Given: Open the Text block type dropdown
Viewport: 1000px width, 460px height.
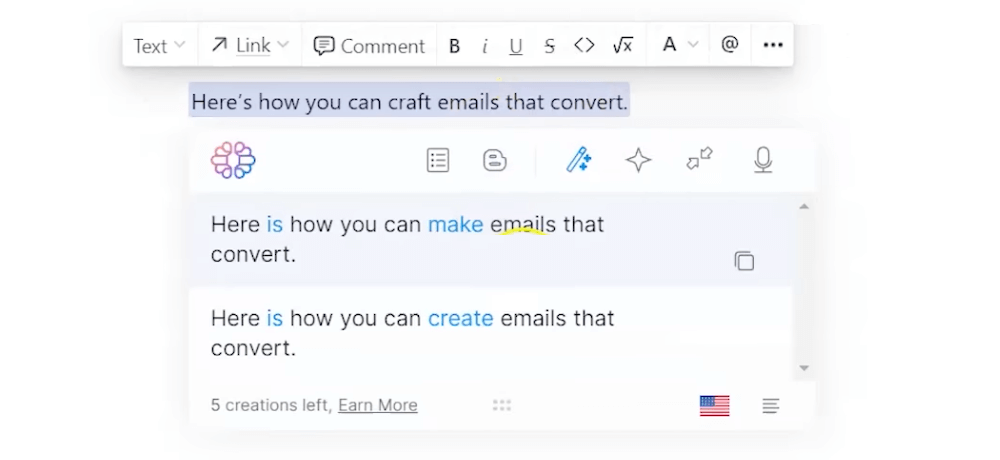Looking at the screenshot, I should click(x=159, y=46).
